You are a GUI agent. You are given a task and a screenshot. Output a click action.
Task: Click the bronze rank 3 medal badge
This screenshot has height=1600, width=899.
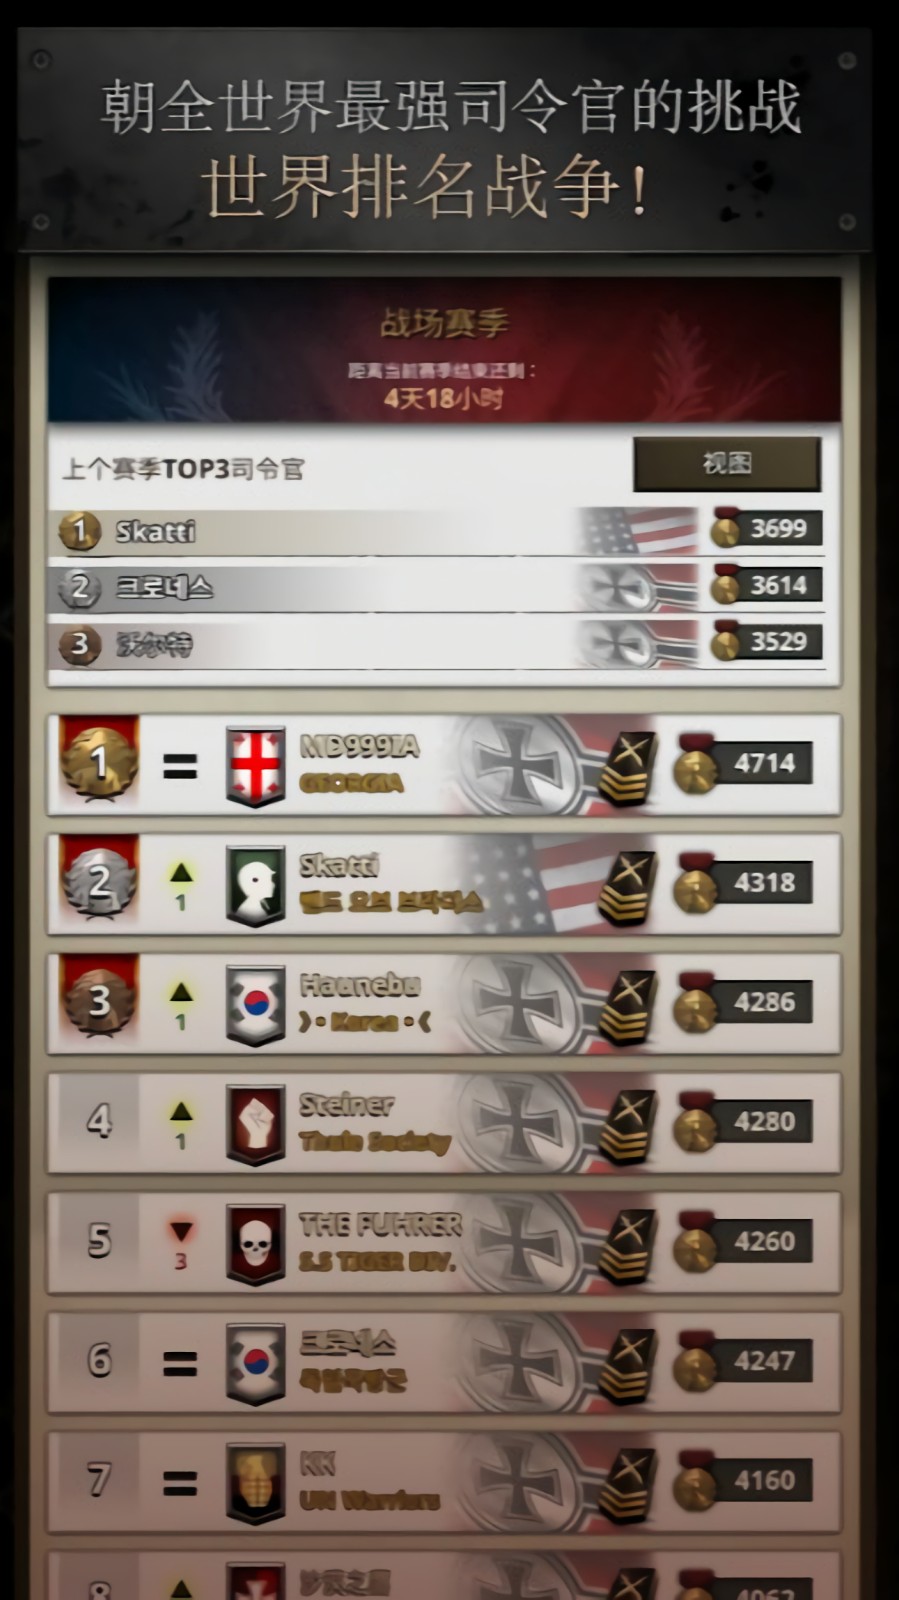(98, 1002)
